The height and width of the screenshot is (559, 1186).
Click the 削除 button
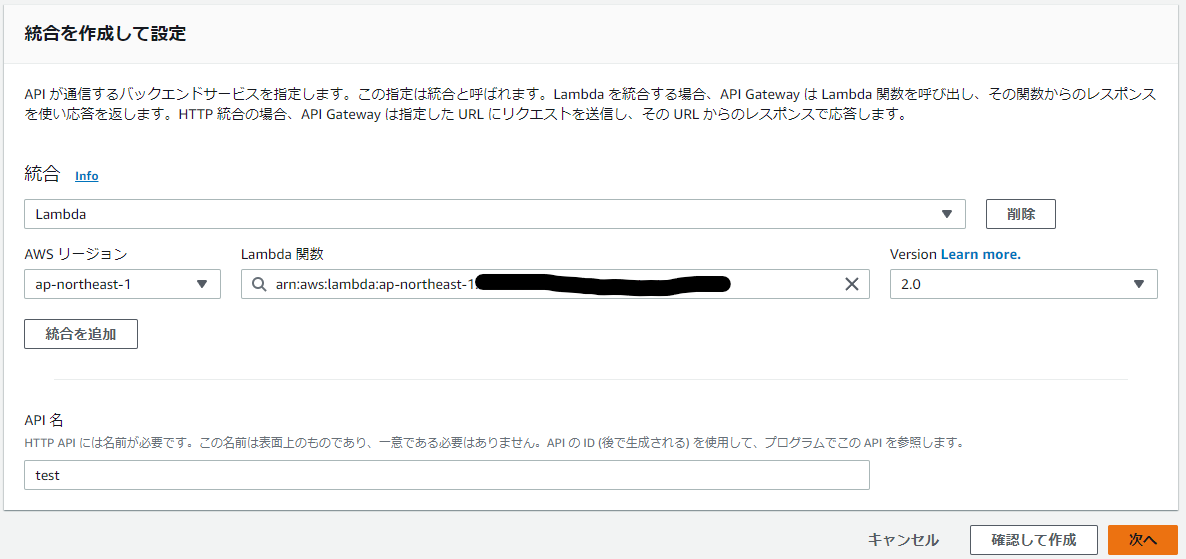coord(1020,214)
